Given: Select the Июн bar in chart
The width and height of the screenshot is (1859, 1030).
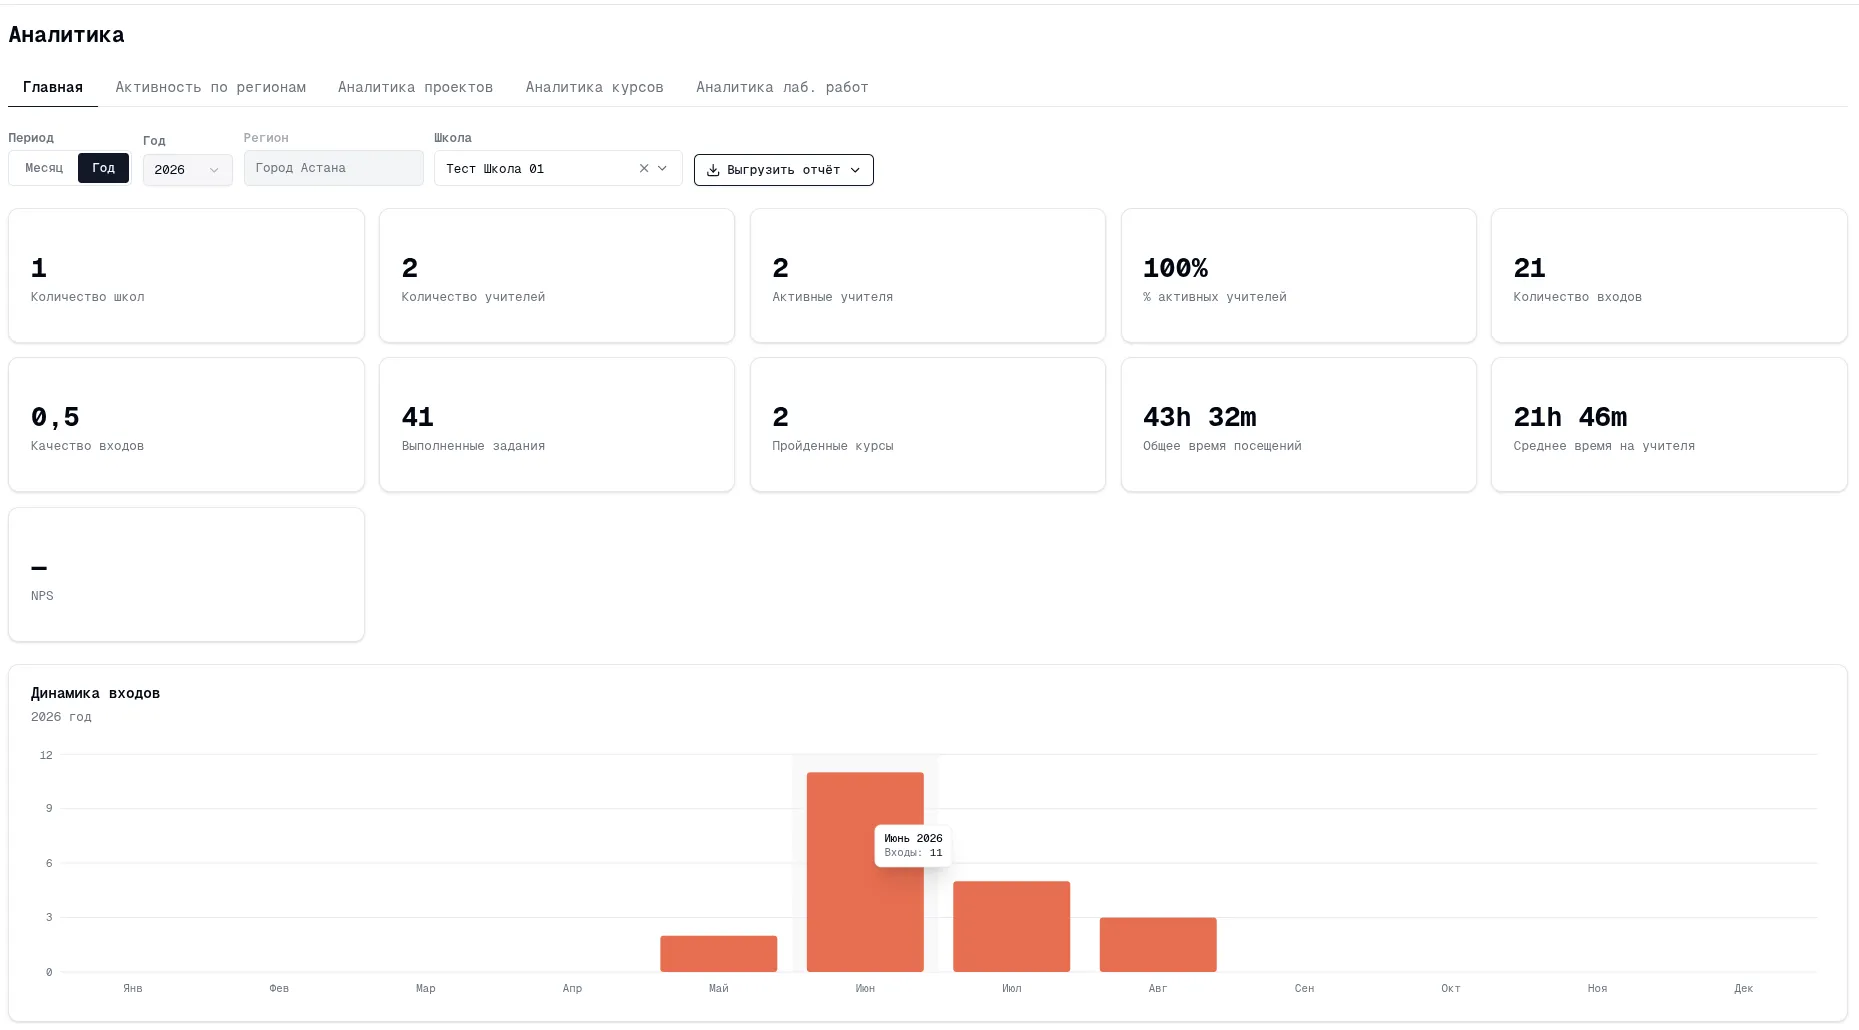Looking at the screenshot, I should pos(865,872).
